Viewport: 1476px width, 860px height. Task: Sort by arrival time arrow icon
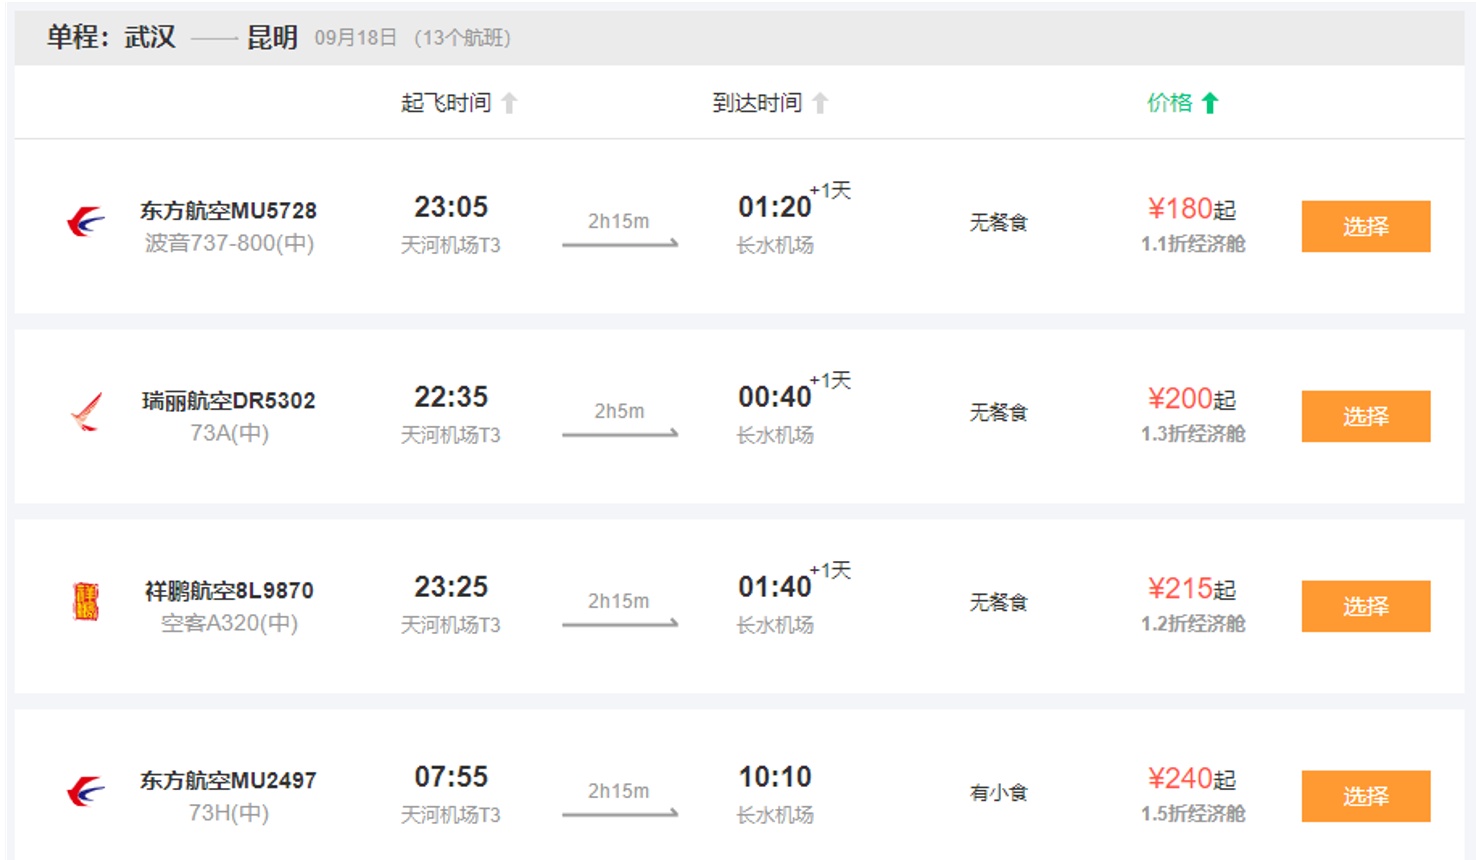click(820, 103)
